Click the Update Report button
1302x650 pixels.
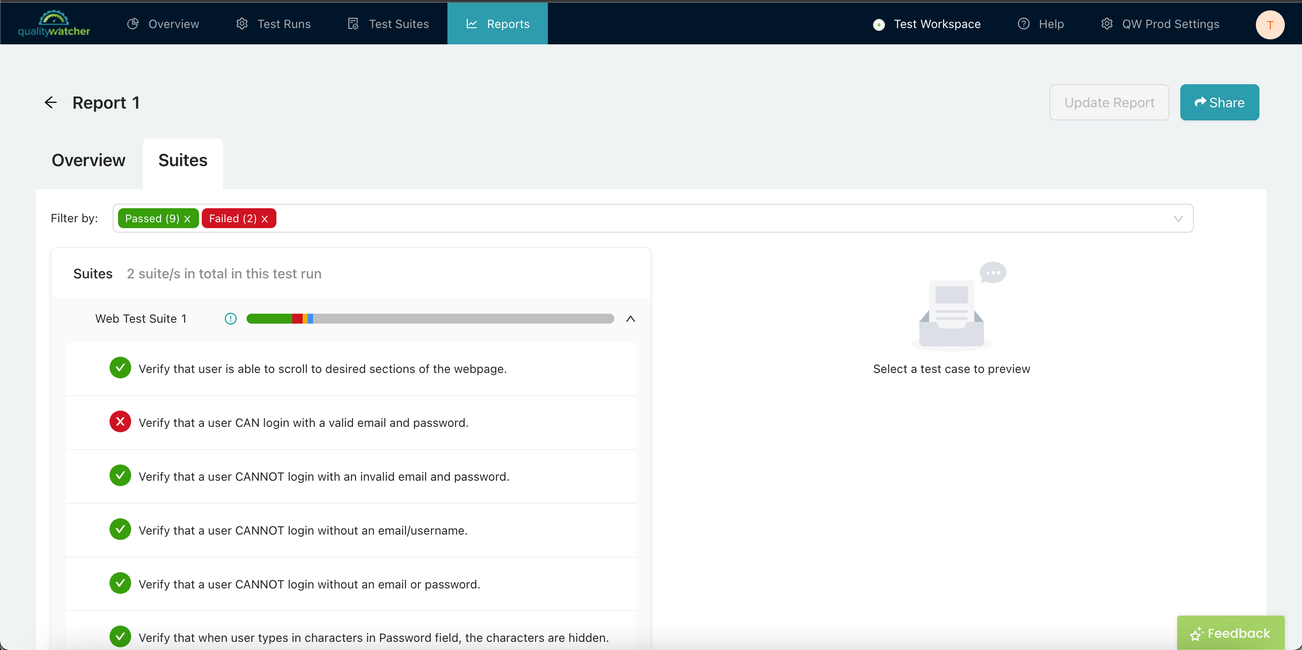[x=1109, y=103]
